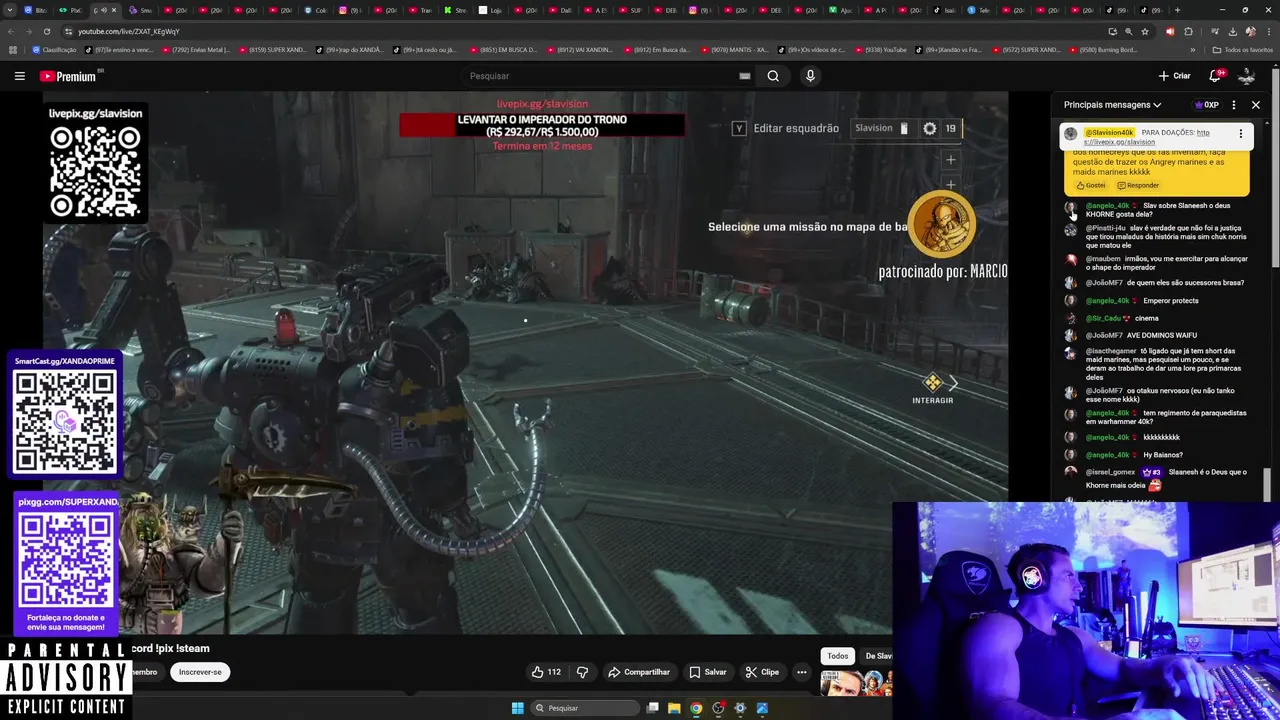Open the Extensions puzzle menu
The width and height of the screenshot is (1280, 720).
coord(1188,31)
